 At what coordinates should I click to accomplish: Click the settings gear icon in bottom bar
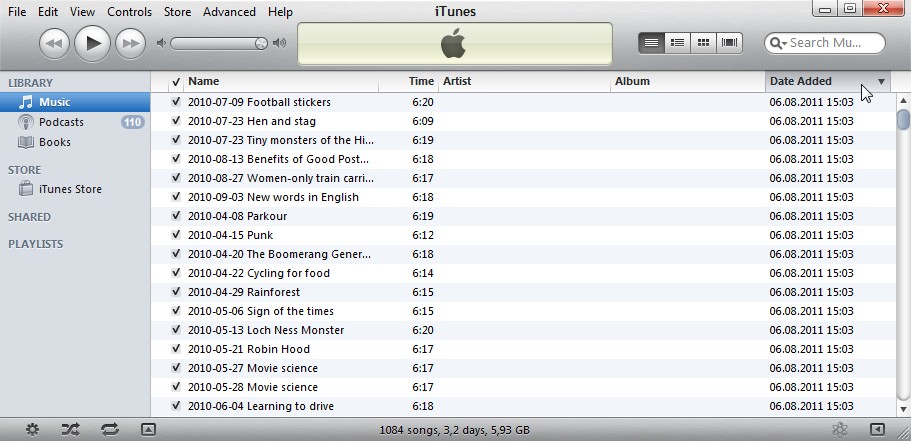[x=33, y=430]
